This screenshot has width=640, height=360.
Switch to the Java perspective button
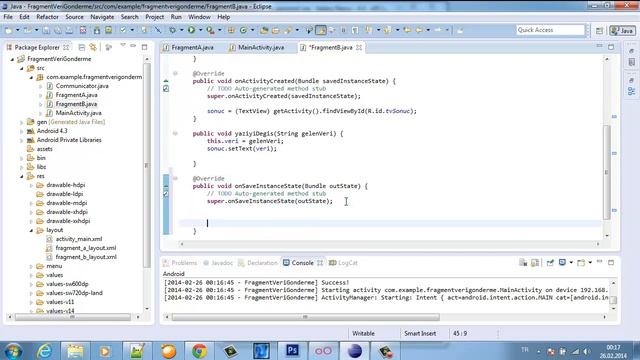[x=622, y=31]
